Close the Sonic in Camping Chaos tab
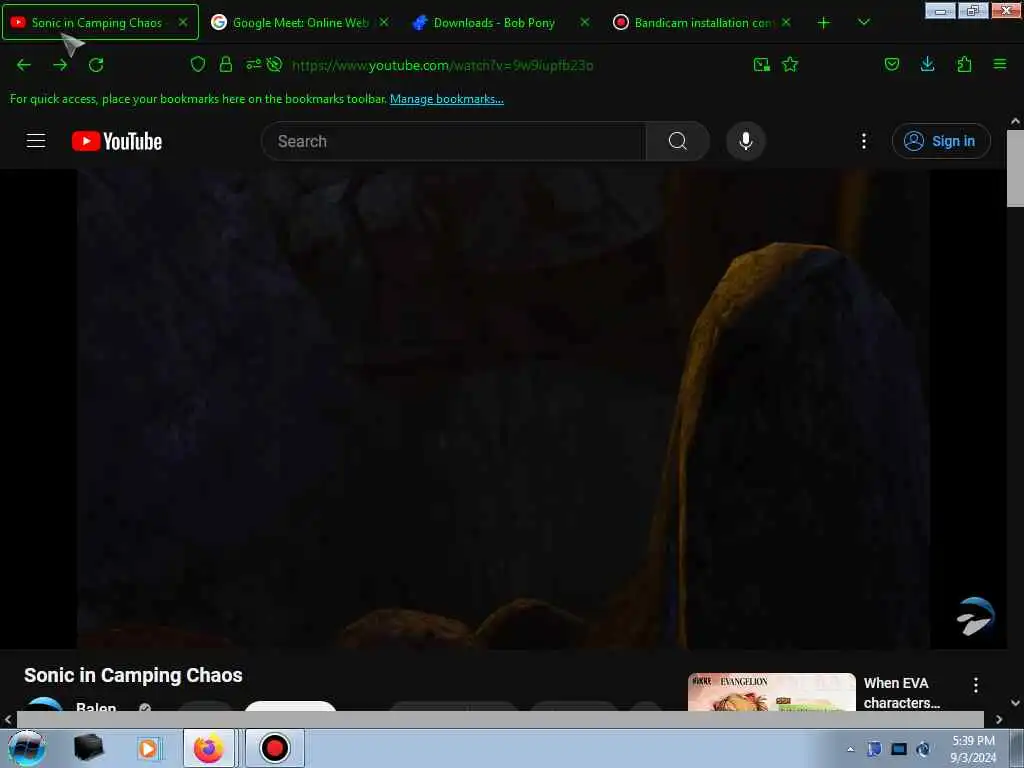The width and height of the screenshot is (1024, 768). click(183, 22)
